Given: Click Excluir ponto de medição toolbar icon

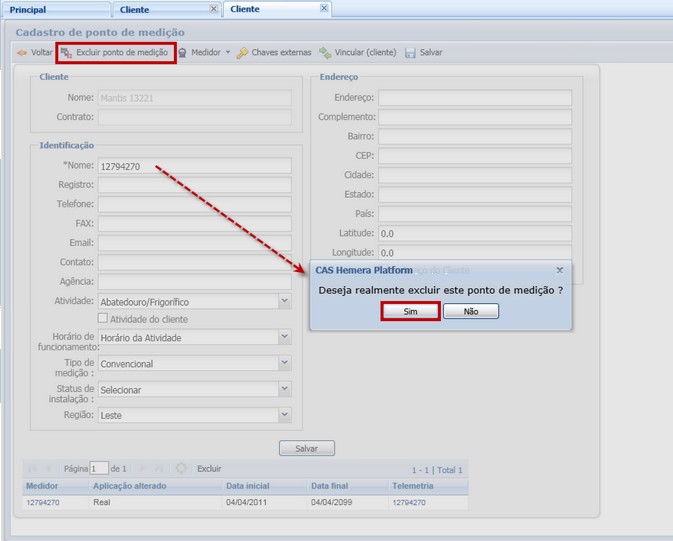Looking at the screenshot, I should [66, 53].
